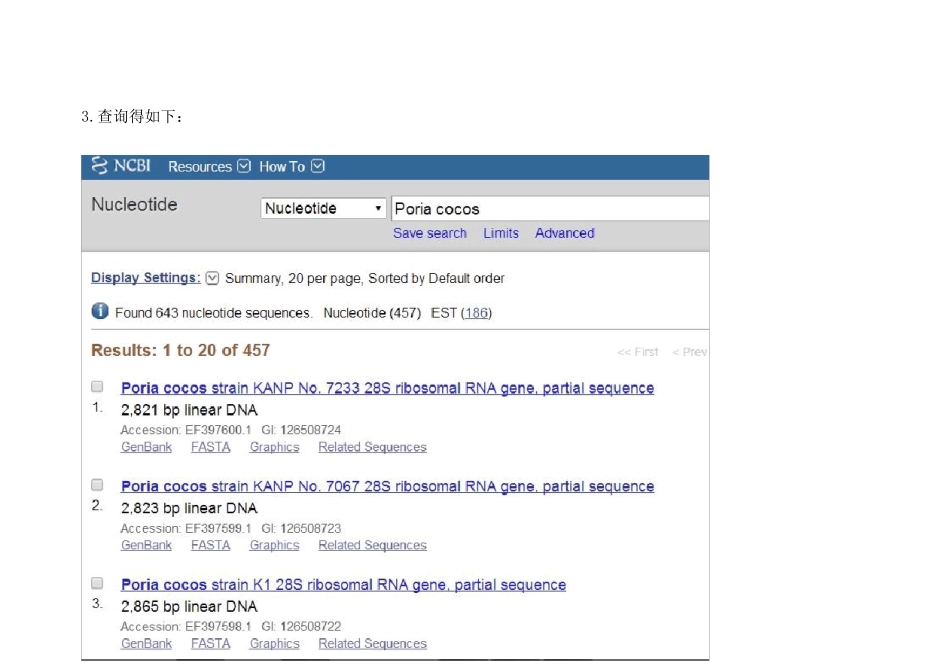Image resolution: width=950 pixels, height=672 pixels.
Task: Open the How To dropdown menu
Action: [x=292, y=167]
